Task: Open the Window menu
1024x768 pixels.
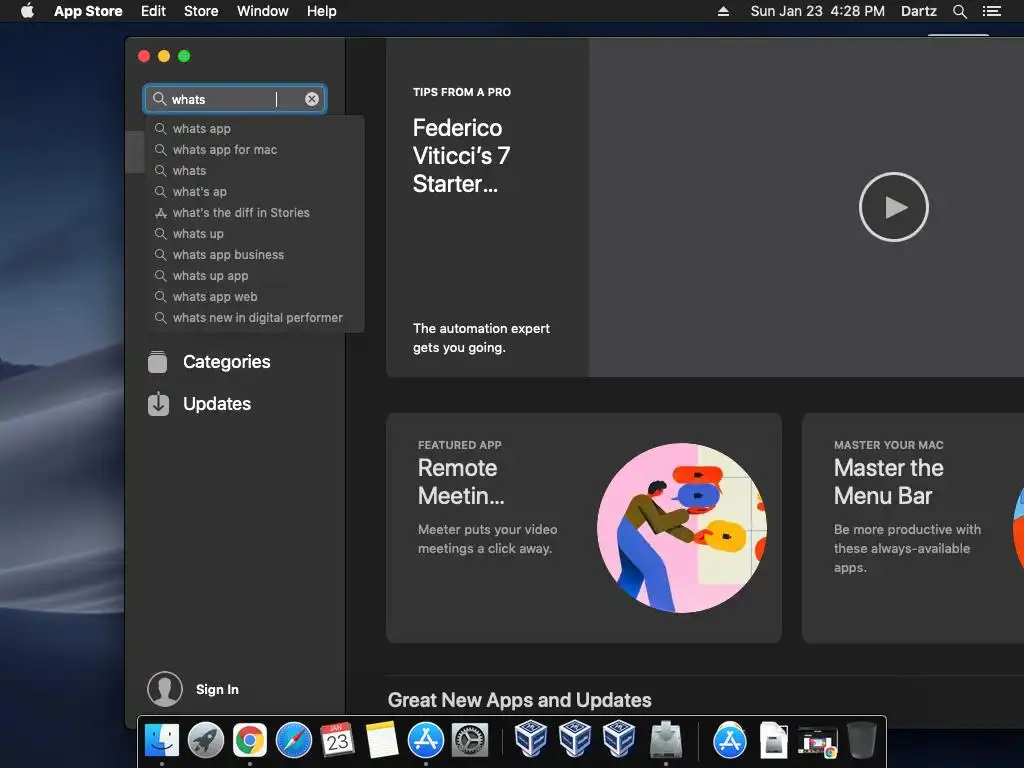Action: click(x=263, y=11)
